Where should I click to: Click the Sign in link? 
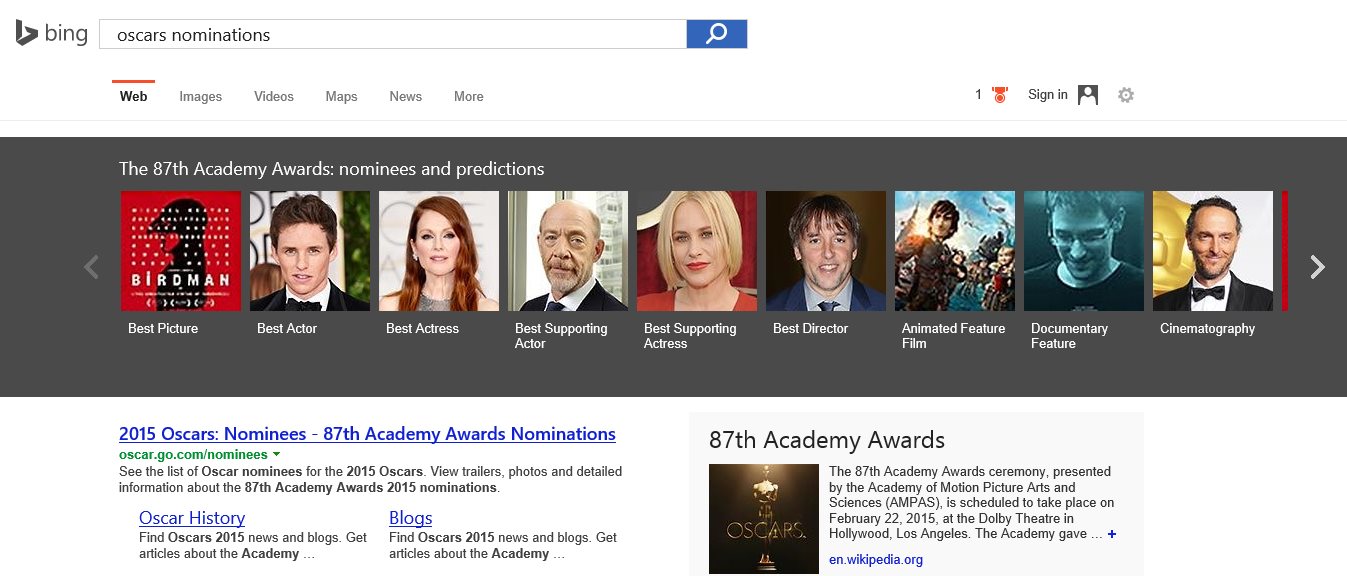pos(1048,95)
